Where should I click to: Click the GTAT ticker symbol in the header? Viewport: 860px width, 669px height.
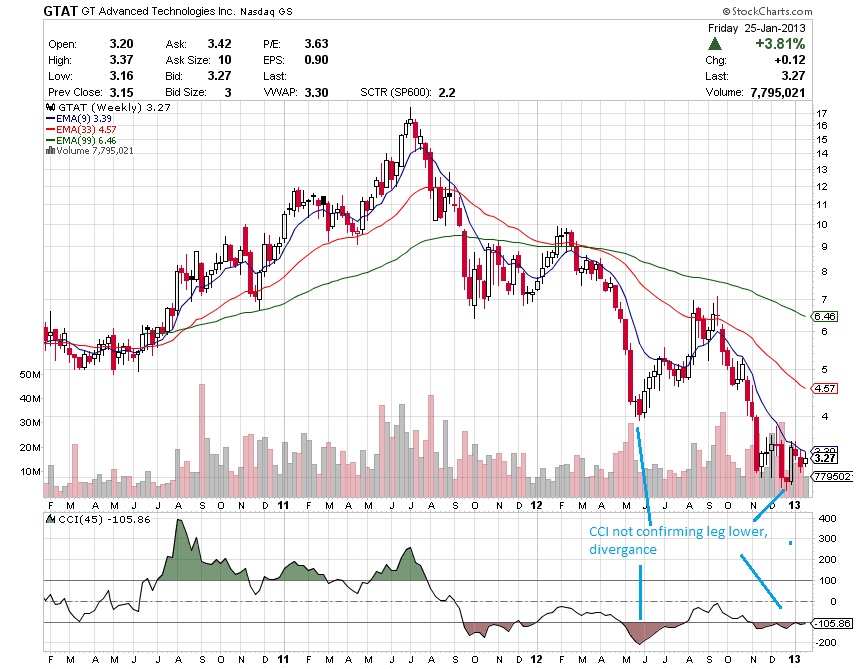pos(60,11)
